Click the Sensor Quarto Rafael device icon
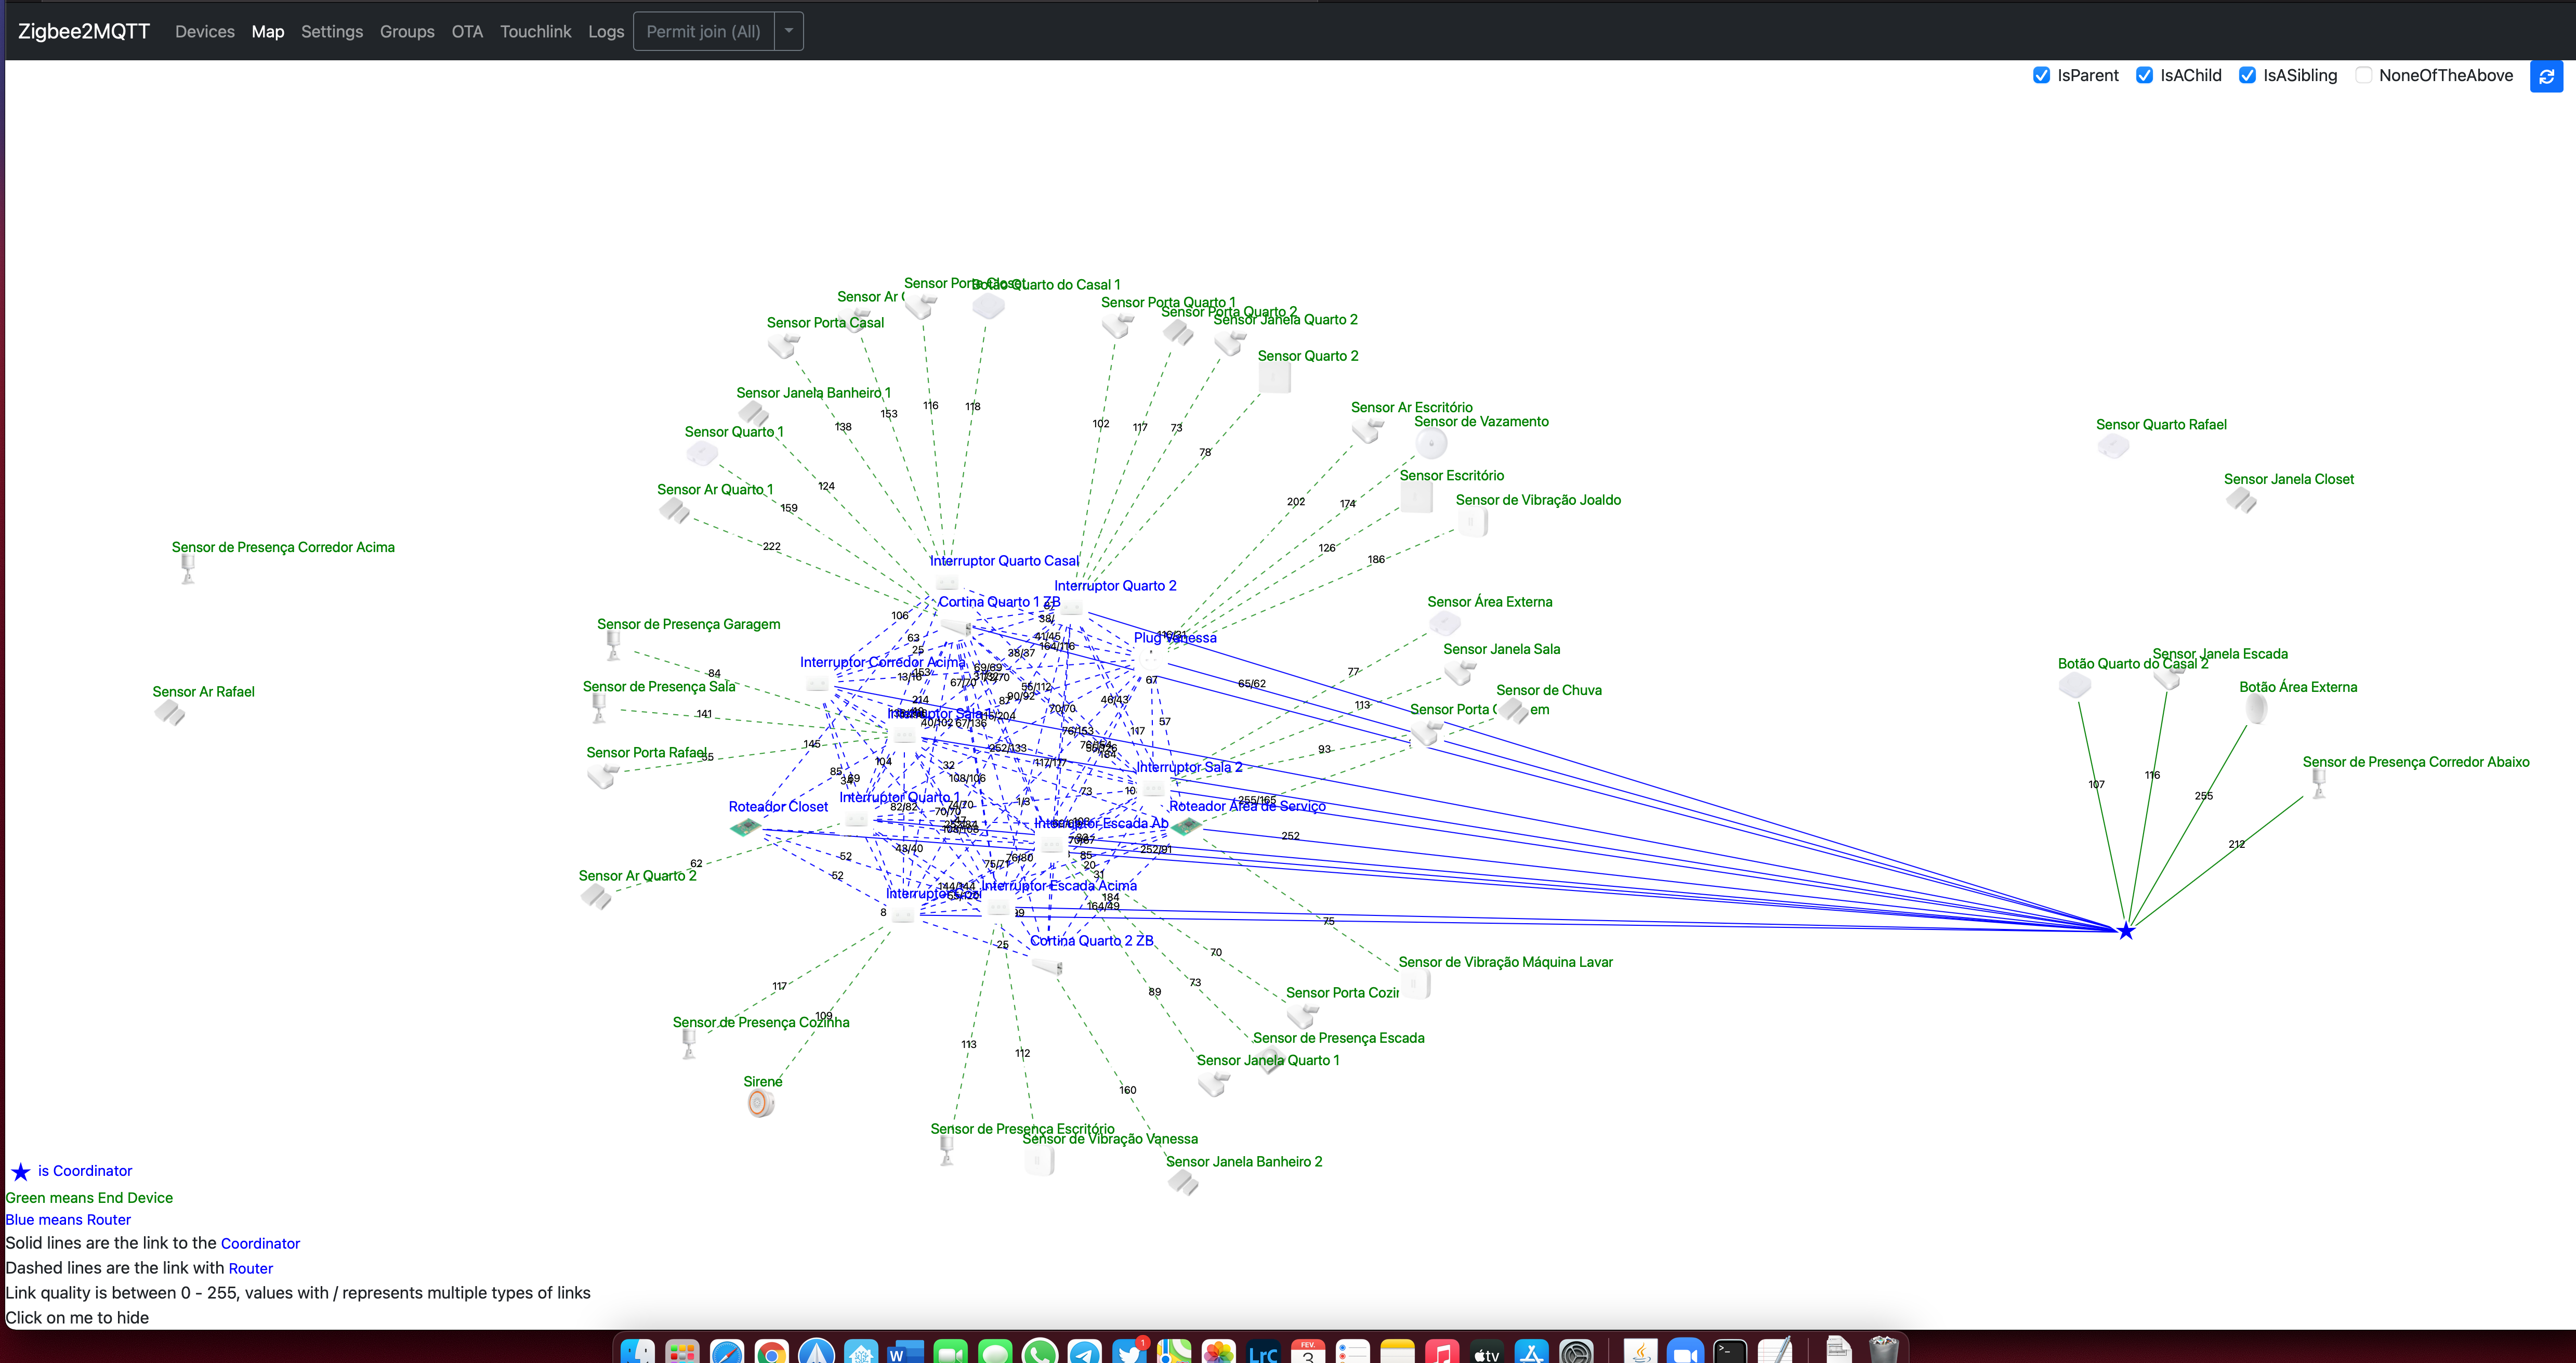 (2114, 446)
